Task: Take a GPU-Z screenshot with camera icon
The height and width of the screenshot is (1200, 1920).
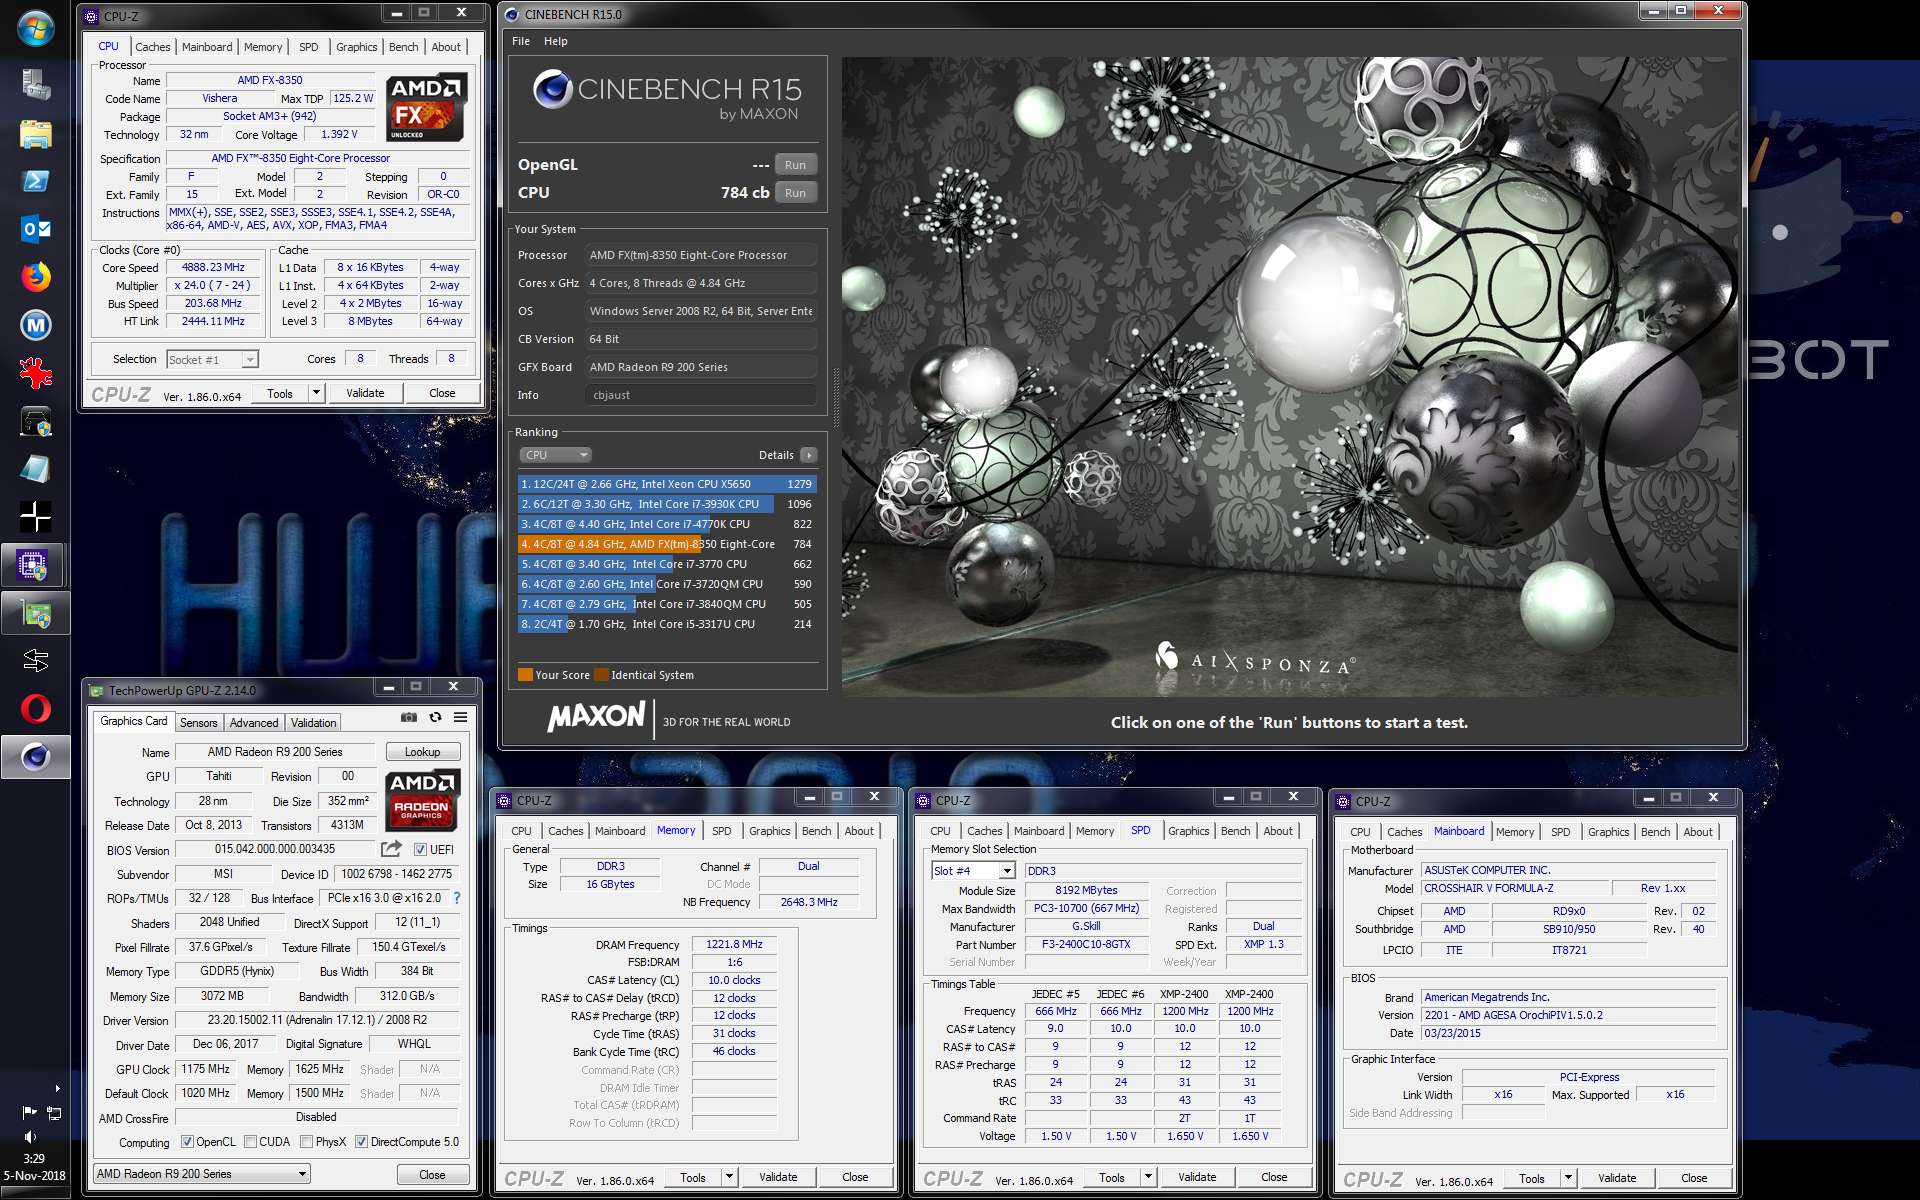Action: 409,717
